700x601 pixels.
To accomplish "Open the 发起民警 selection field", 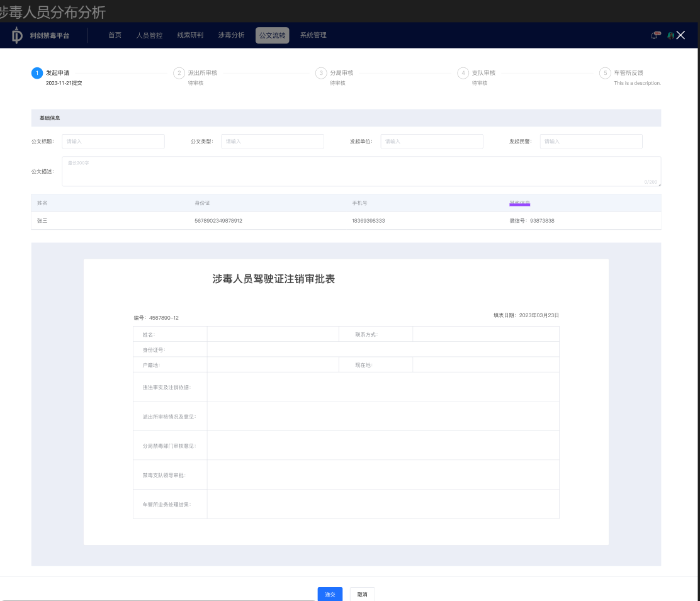I will (x=590, y=142).
